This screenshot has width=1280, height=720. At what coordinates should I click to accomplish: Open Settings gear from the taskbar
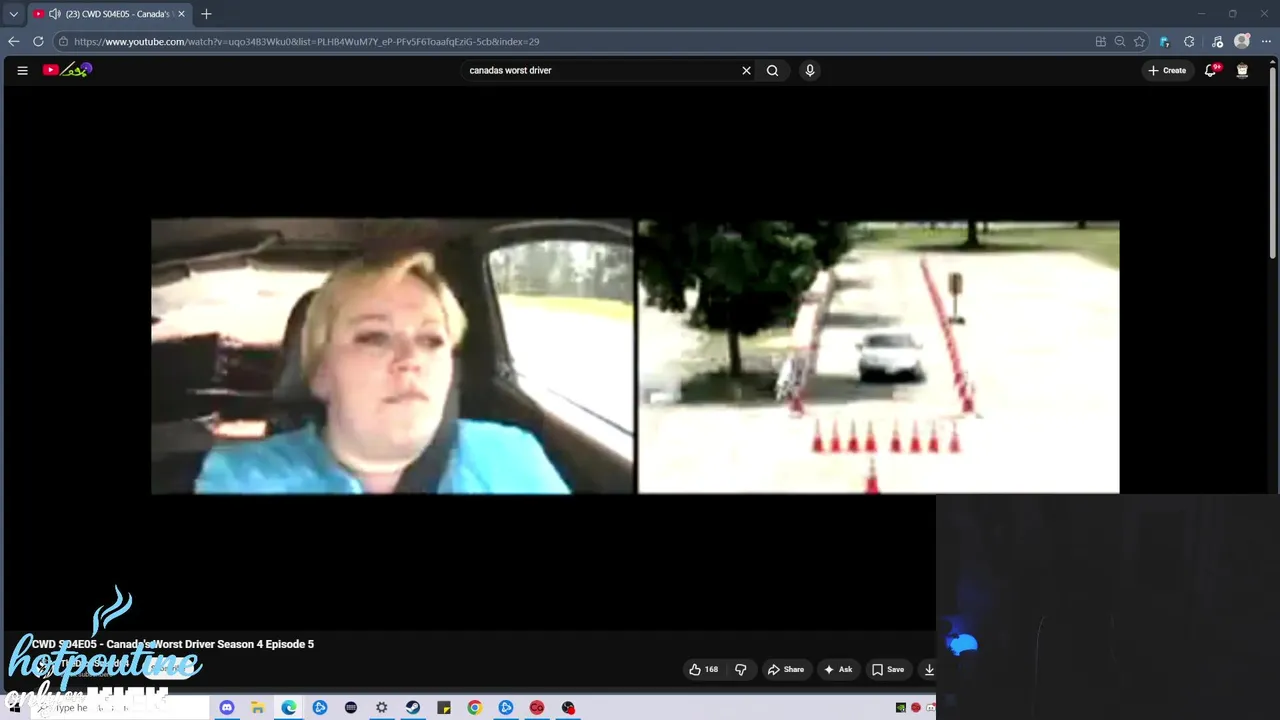point(381,707)
